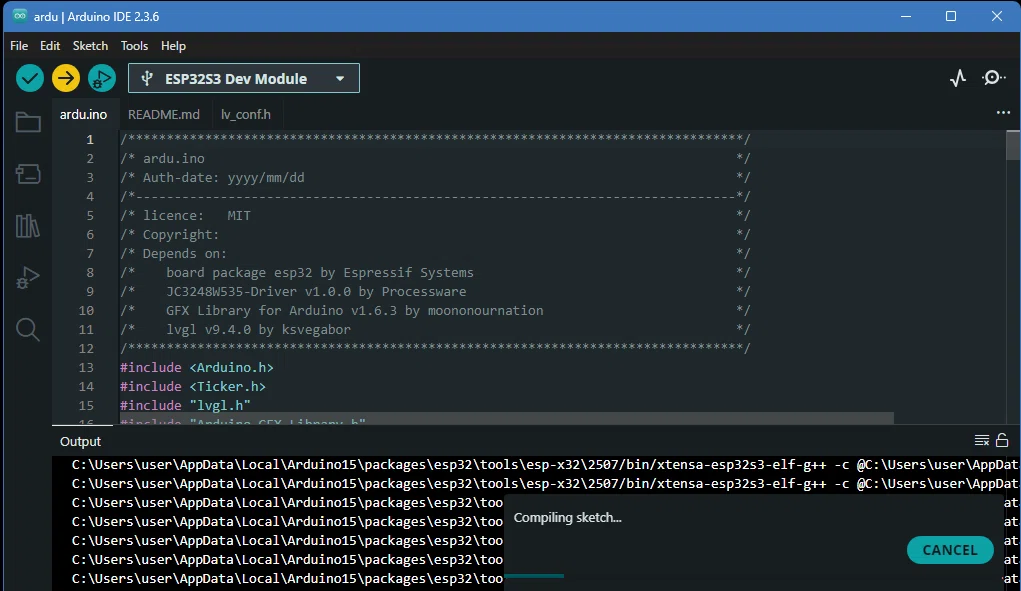Click the '#include "lvgl.h"' line
Screen dimensions: 1021x591
tap(186, 405)
